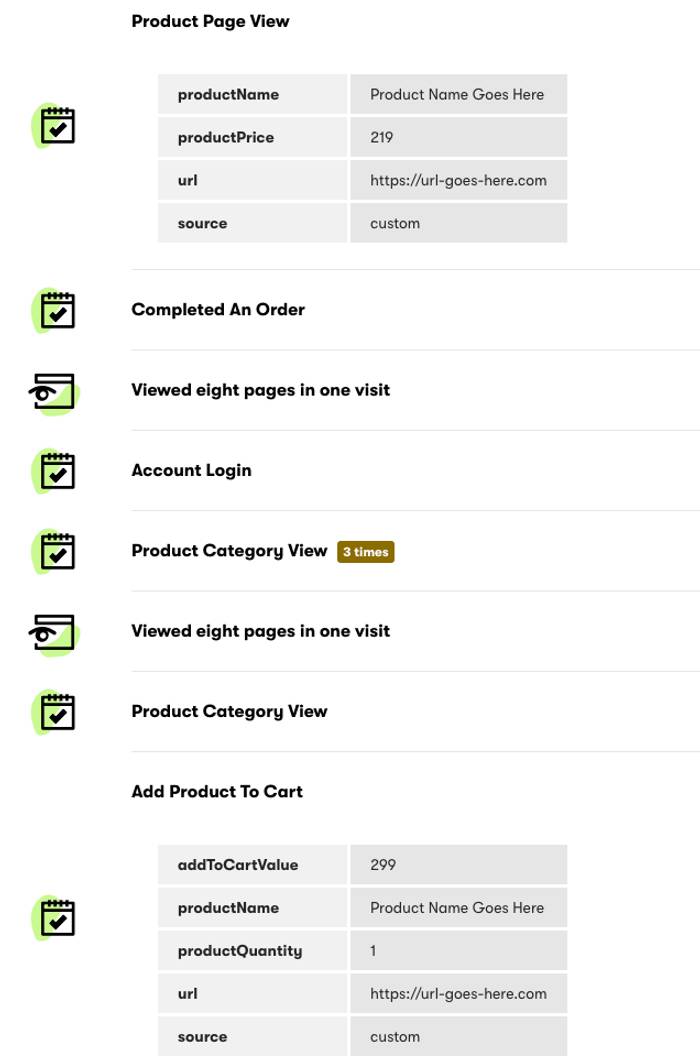Click the eye icon between Completed An Order and Account Login
This screenshot has height=1061, width=700.
coord(53,391)
